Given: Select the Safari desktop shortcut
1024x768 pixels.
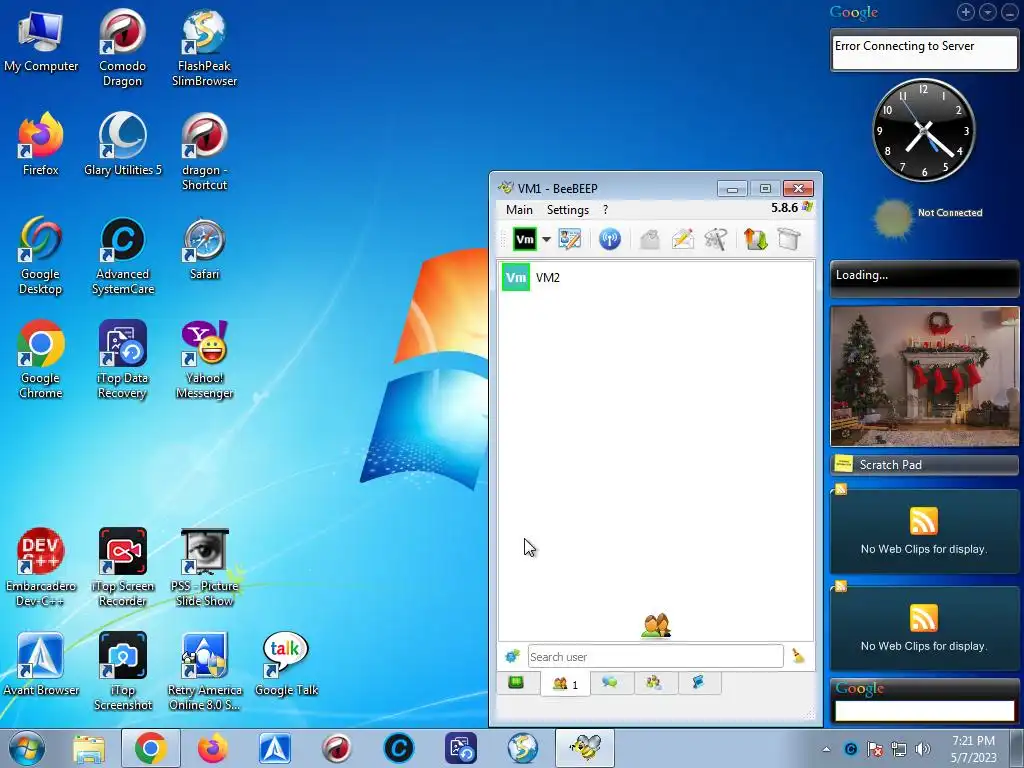Looking at the screenshot, I should pos(204,248).
